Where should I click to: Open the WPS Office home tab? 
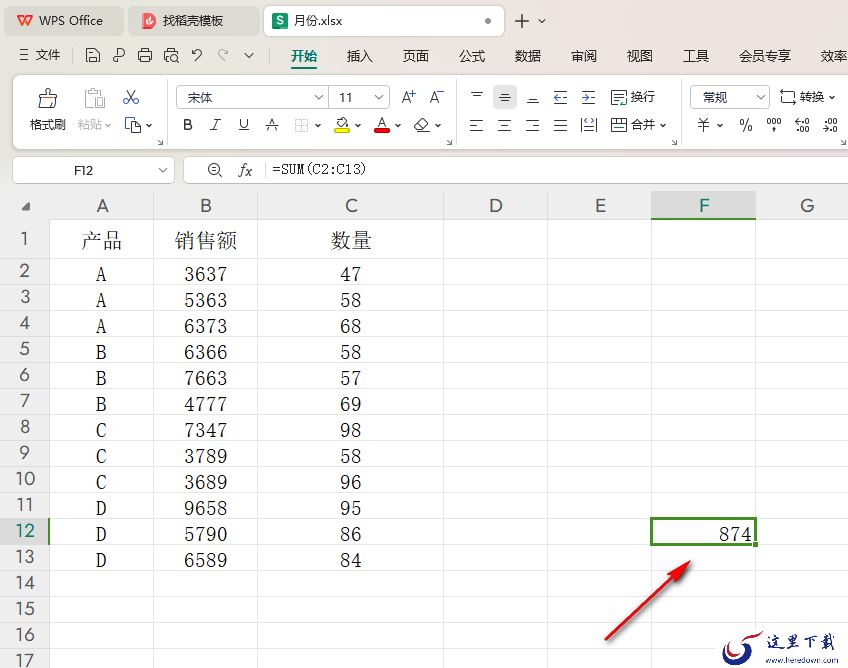[x=64, y=21]
